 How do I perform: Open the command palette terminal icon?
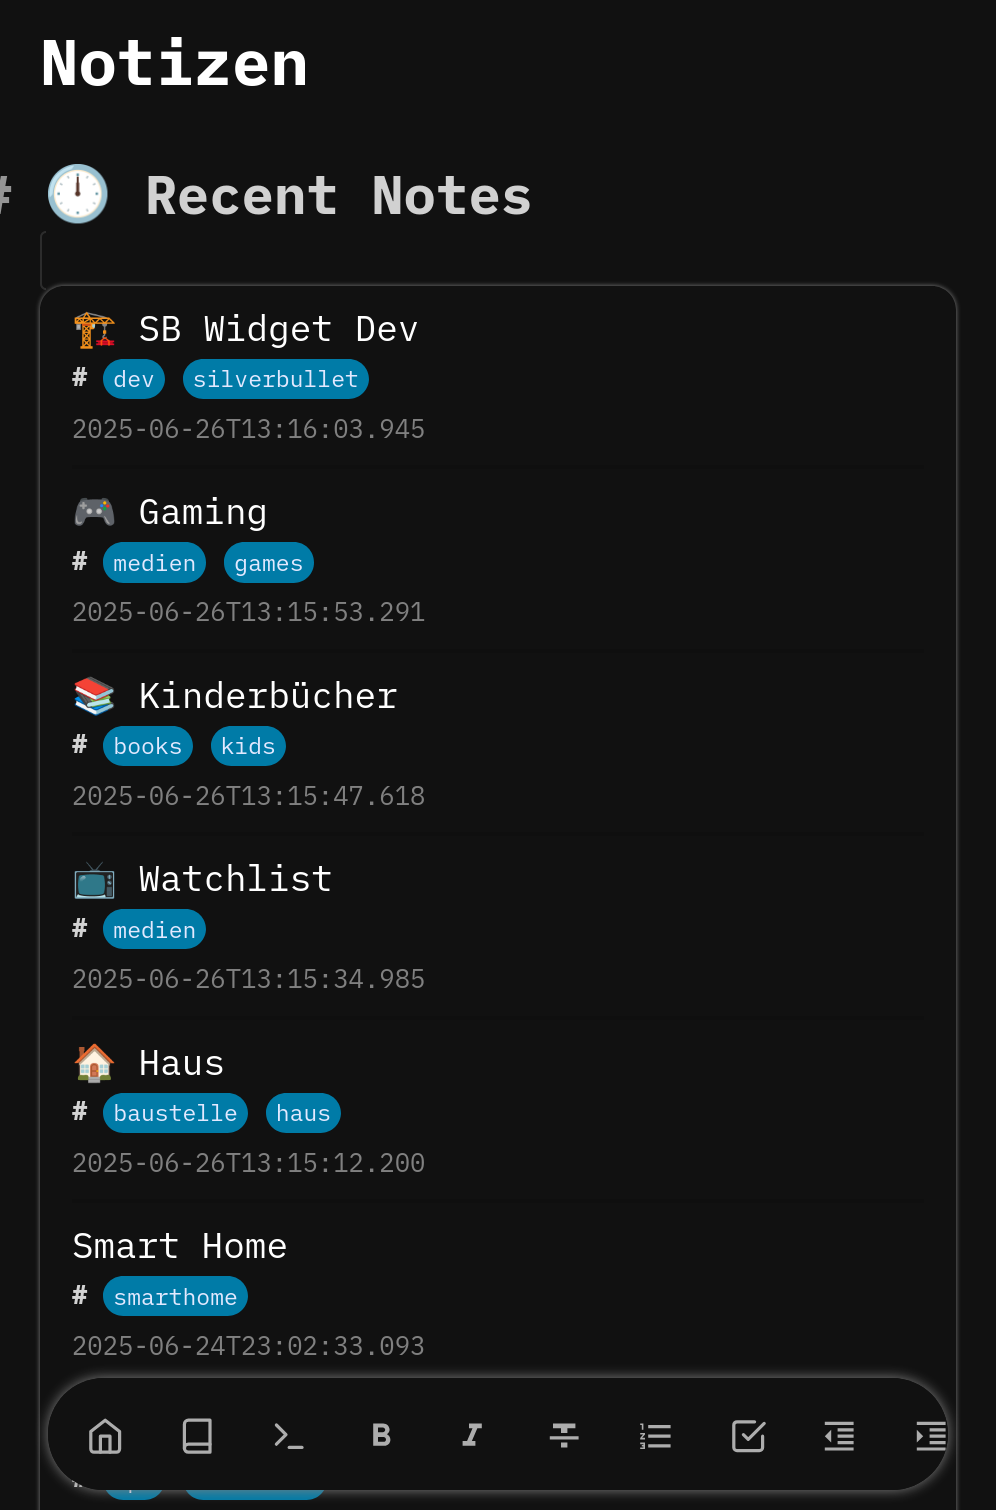(289, 1436)
